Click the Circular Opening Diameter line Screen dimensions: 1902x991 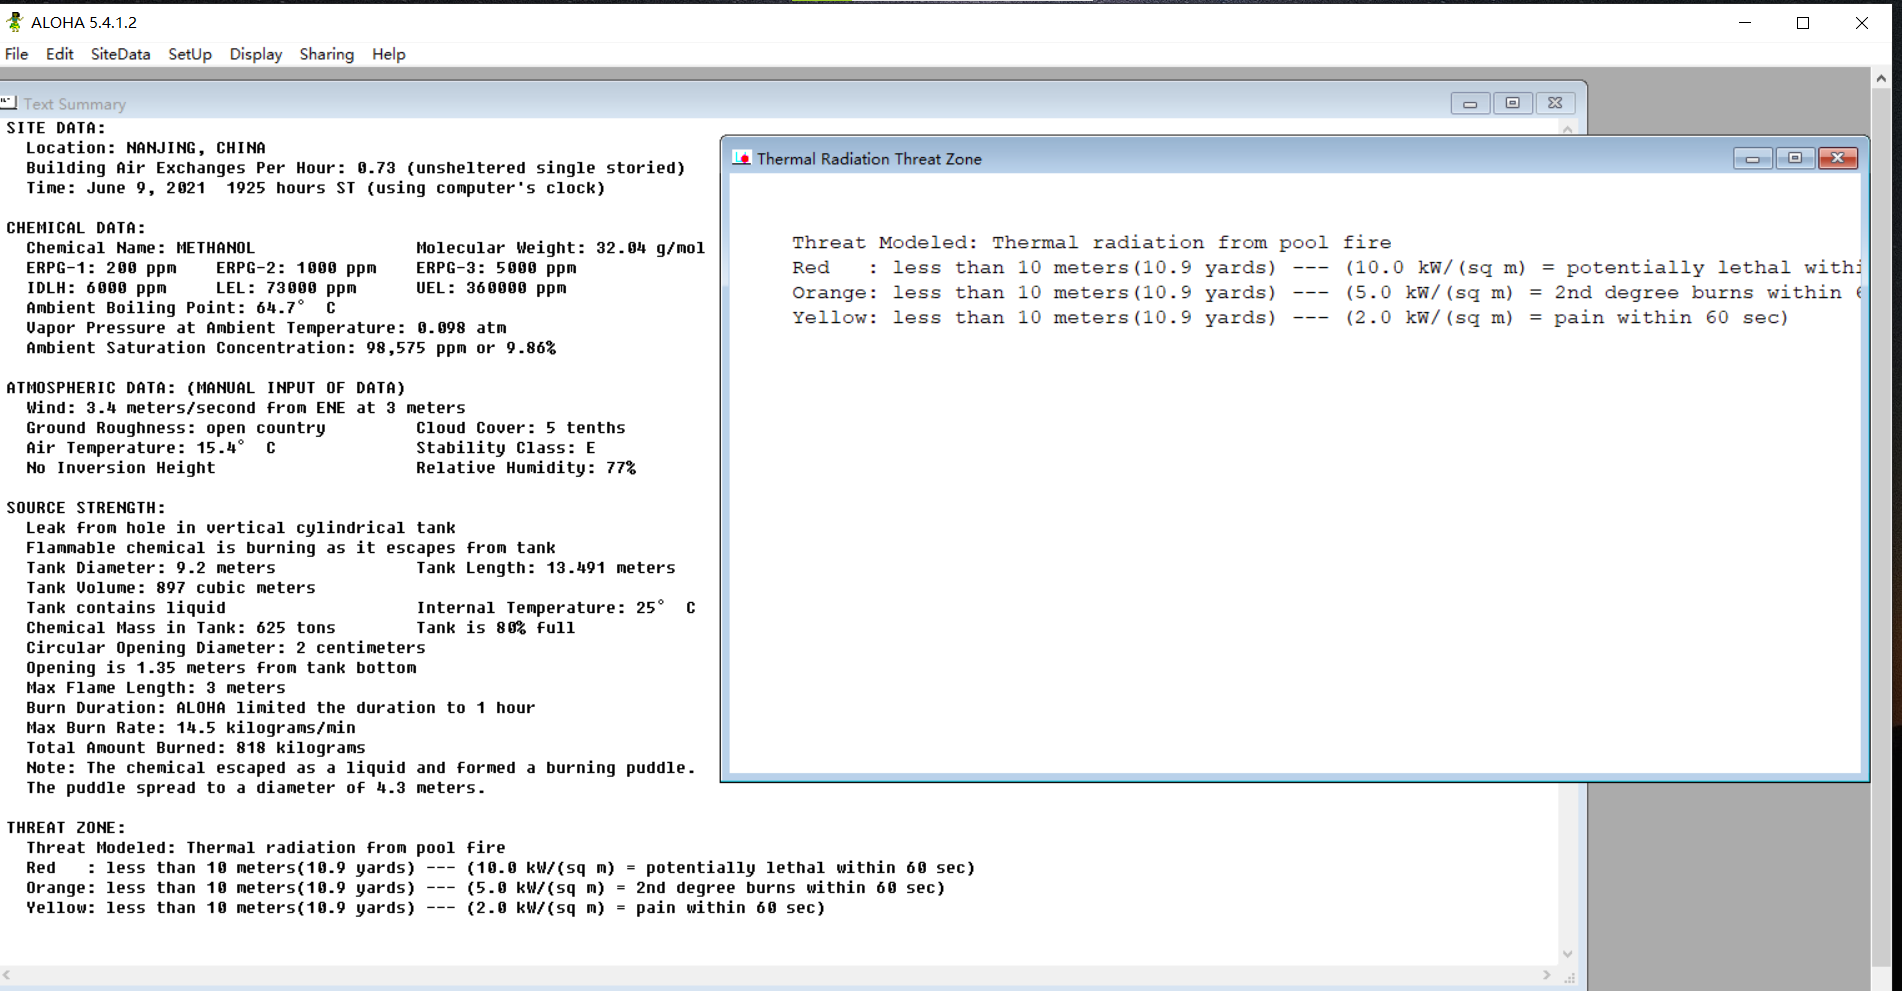[x=226, y=648]
